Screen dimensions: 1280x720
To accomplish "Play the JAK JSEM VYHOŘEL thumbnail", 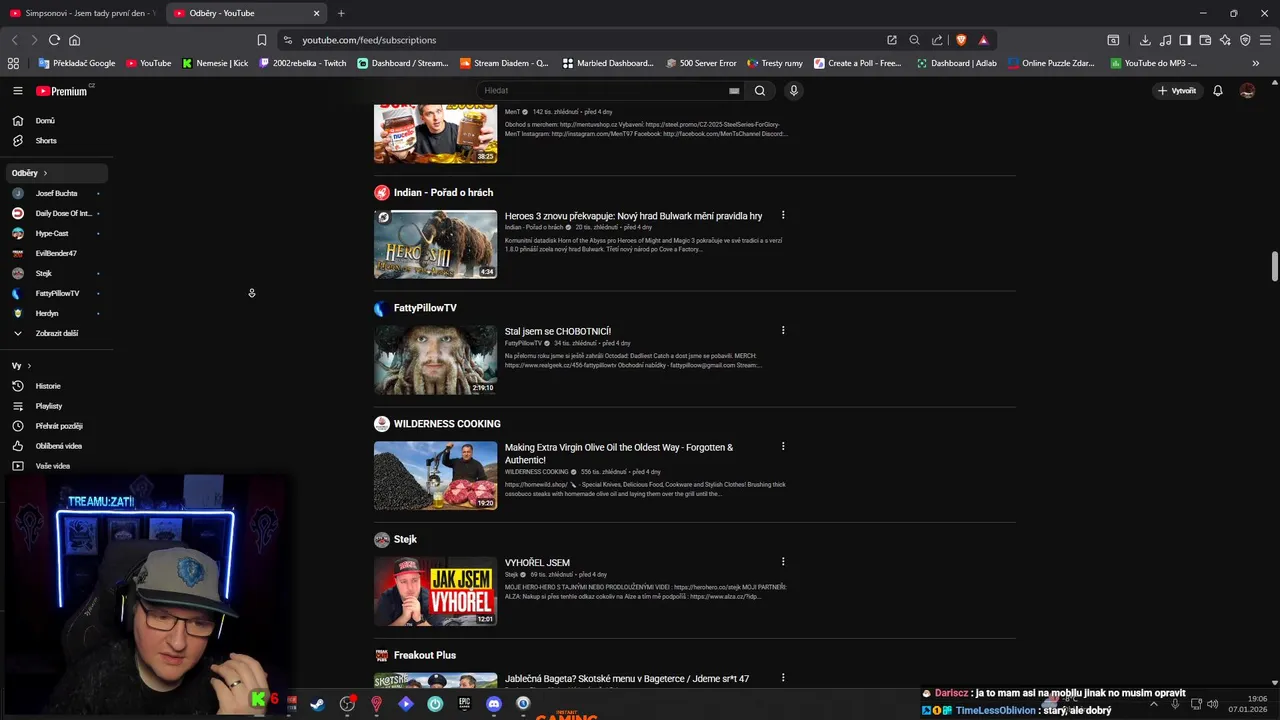I will point(435,591).
